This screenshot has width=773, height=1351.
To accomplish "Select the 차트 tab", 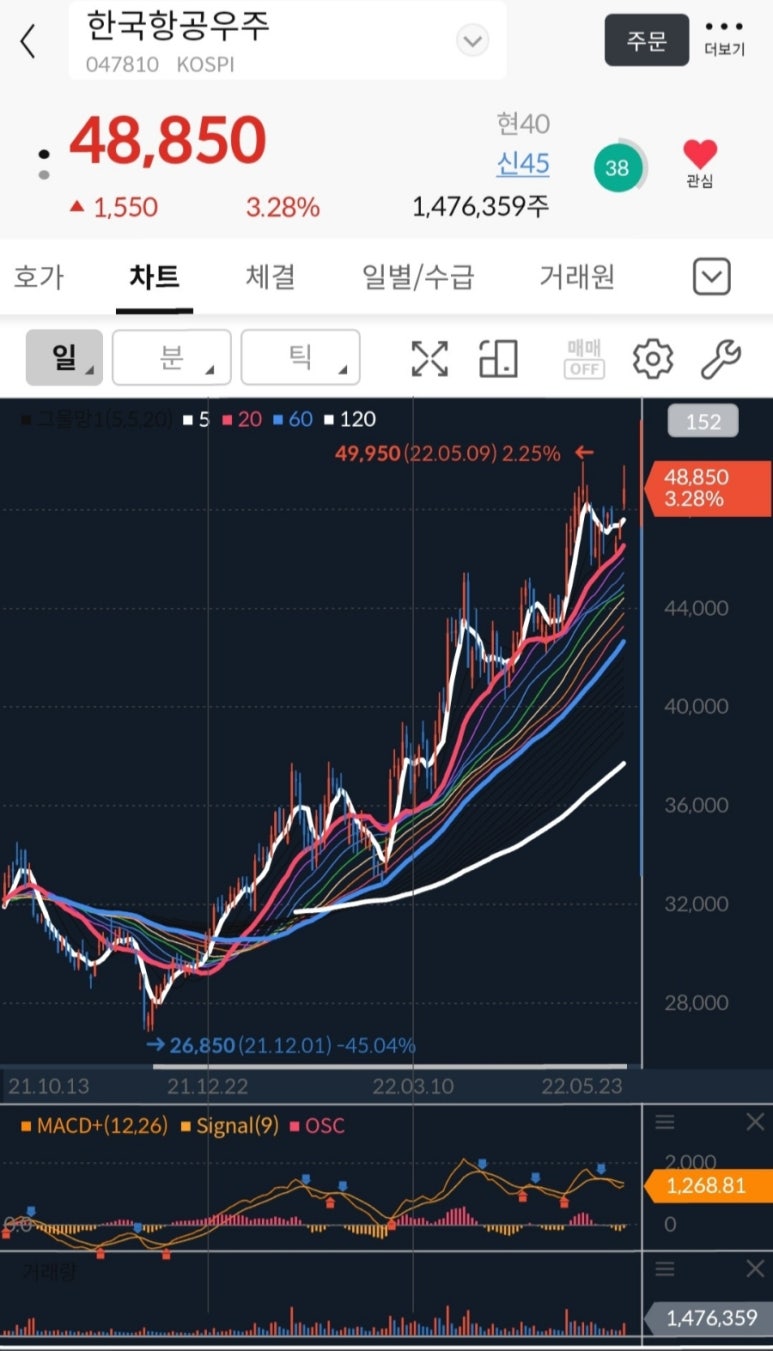I will [x=154, y=276].
